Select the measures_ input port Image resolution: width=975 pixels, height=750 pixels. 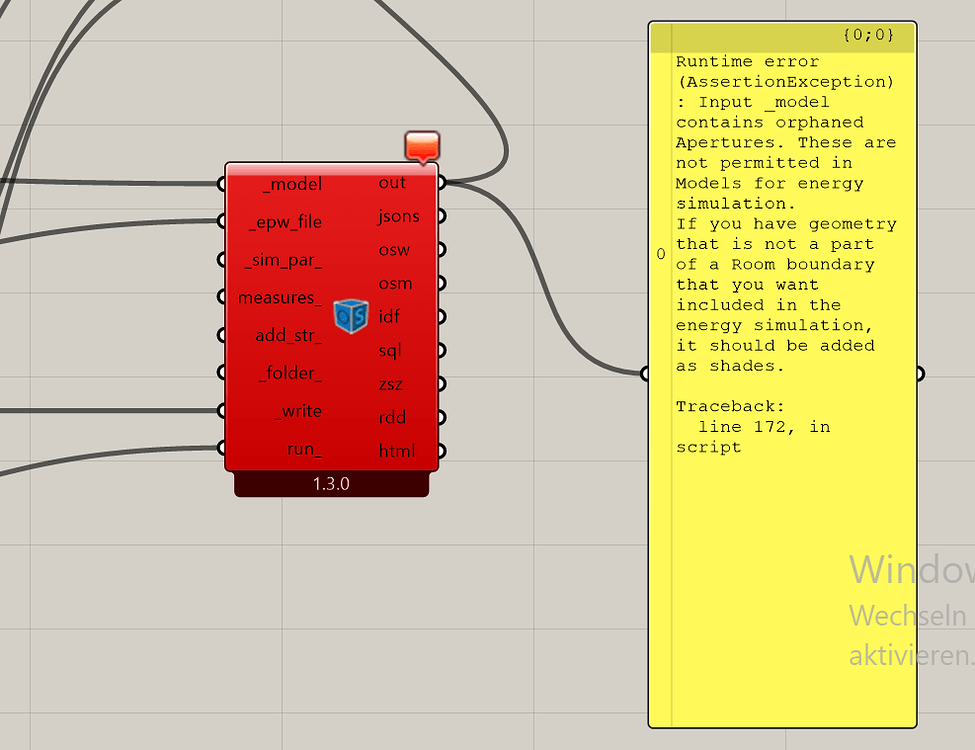[221, 297]
